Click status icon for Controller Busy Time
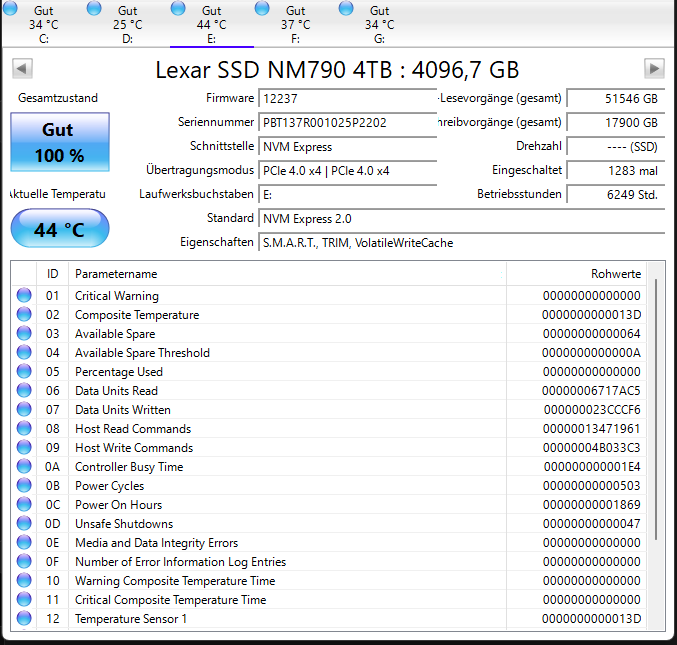This screenshot has height=645, width=677. [24, 466]
